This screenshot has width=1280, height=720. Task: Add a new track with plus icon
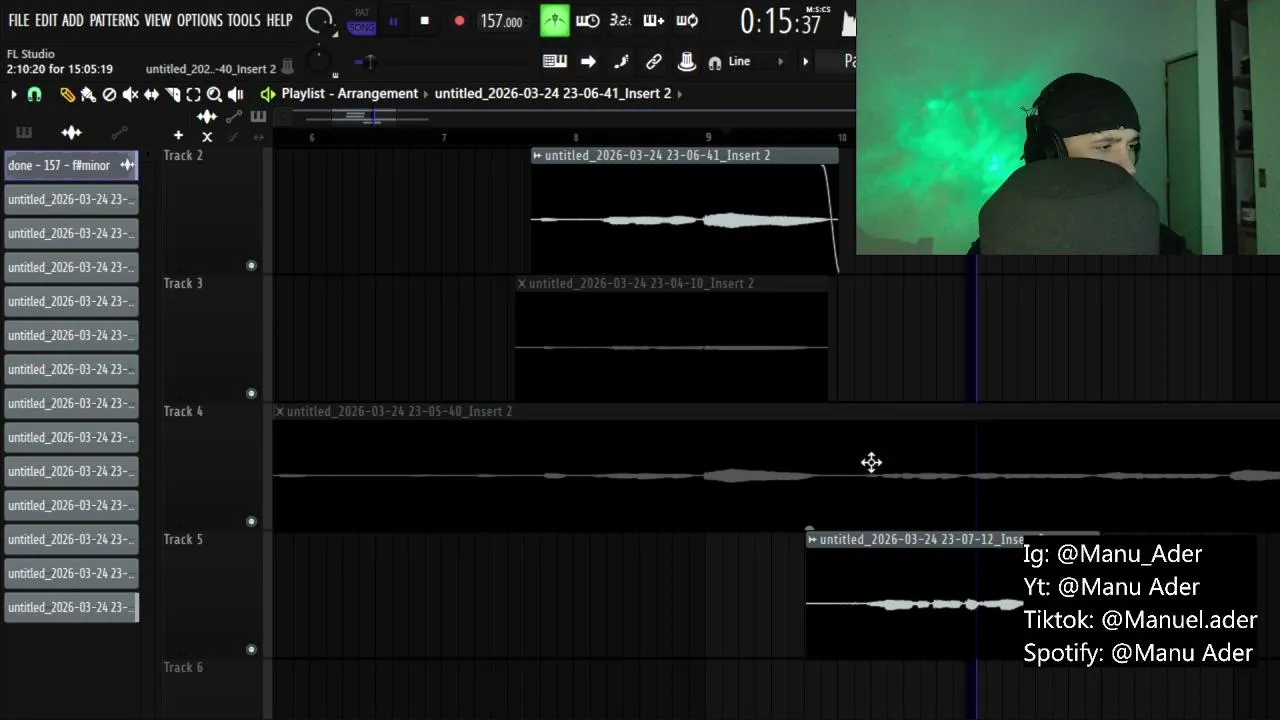click(x=178, y=135)
